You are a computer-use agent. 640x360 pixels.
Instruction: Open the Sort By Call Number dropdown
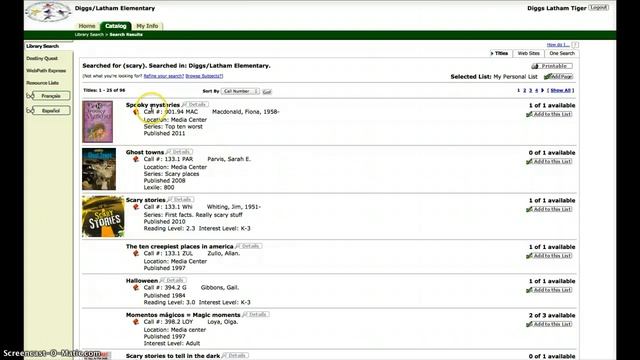[240, 91]
